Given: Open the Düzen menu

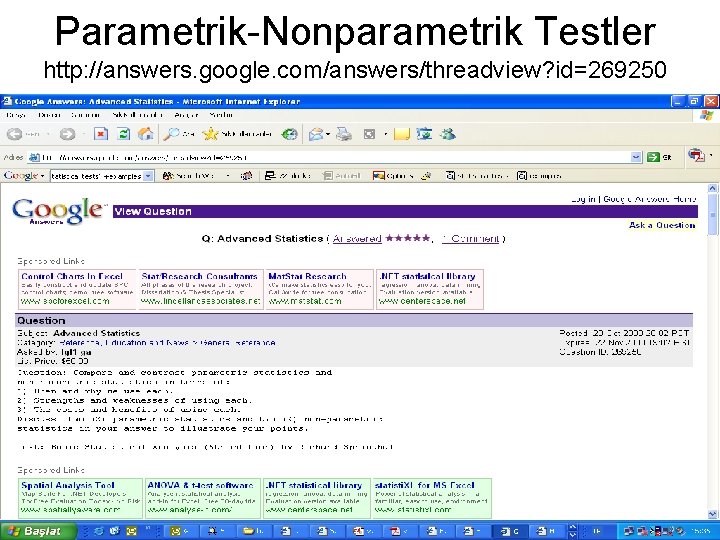Looking at the screenshot, I should pos(49,115).
